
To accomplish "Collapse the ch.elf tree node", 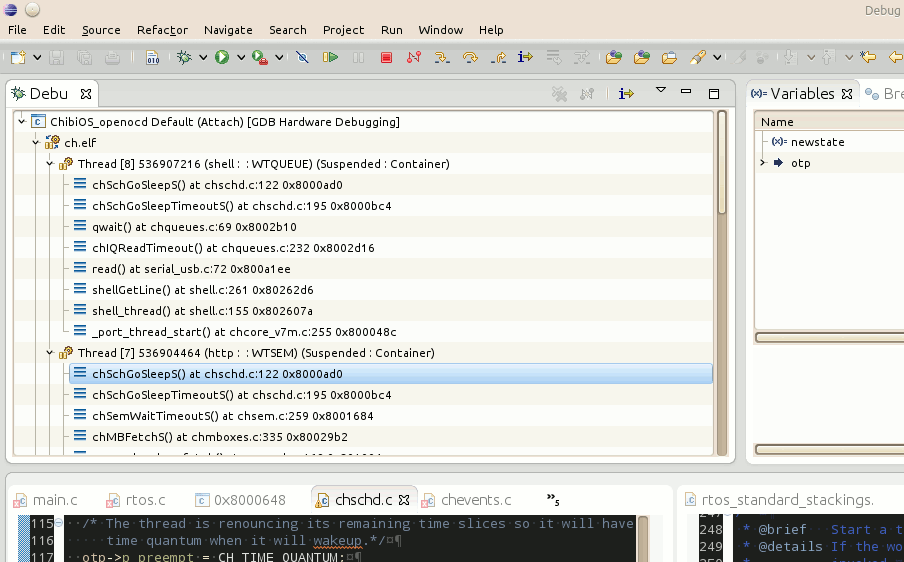I will point(36,142).
